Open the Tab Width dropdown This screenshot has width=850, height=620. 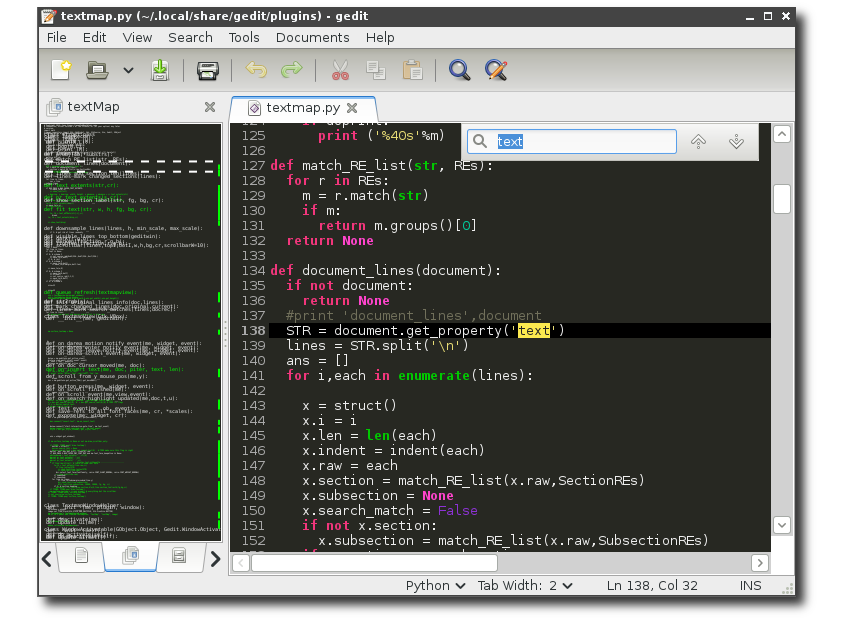(x=524, y=585)
